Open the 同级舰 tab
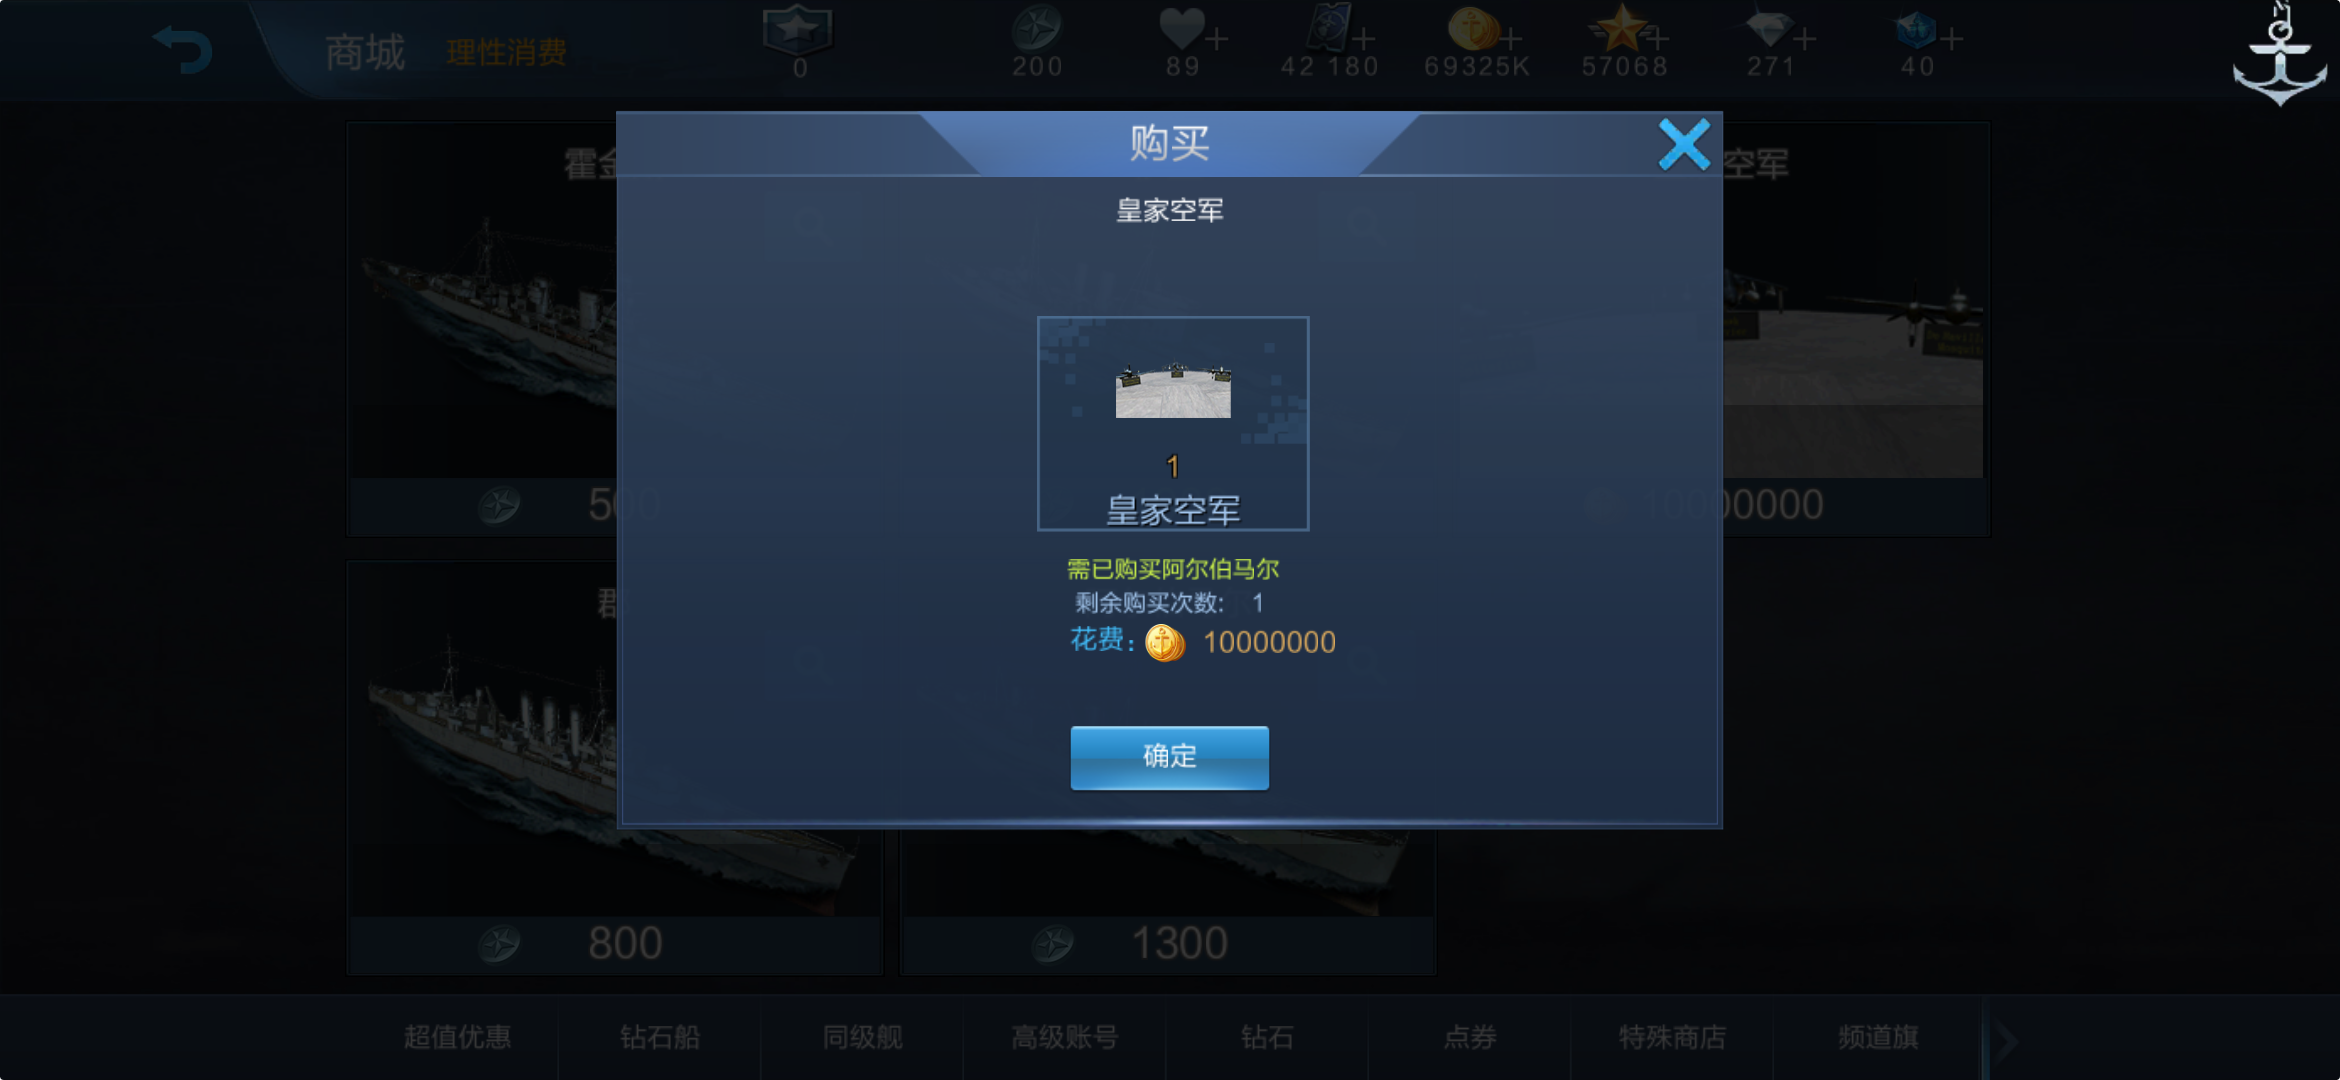The image size is (2340, 1080). click(862, 1037)
